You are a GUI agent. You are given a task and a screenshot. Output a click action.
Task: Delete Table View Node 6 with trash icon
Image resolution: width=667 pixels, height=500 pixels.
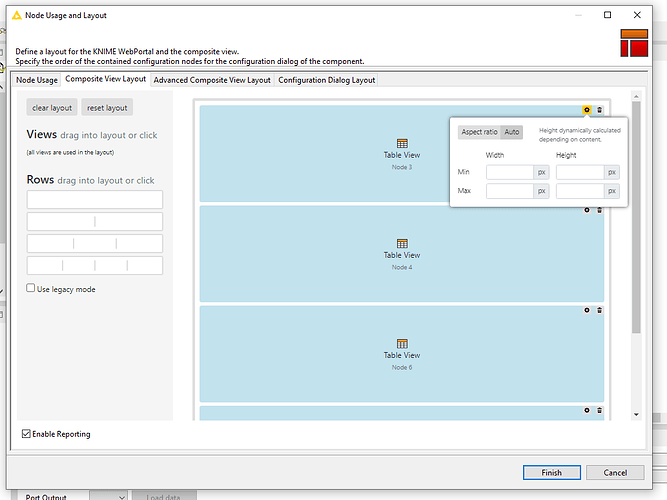click(599, 310)
